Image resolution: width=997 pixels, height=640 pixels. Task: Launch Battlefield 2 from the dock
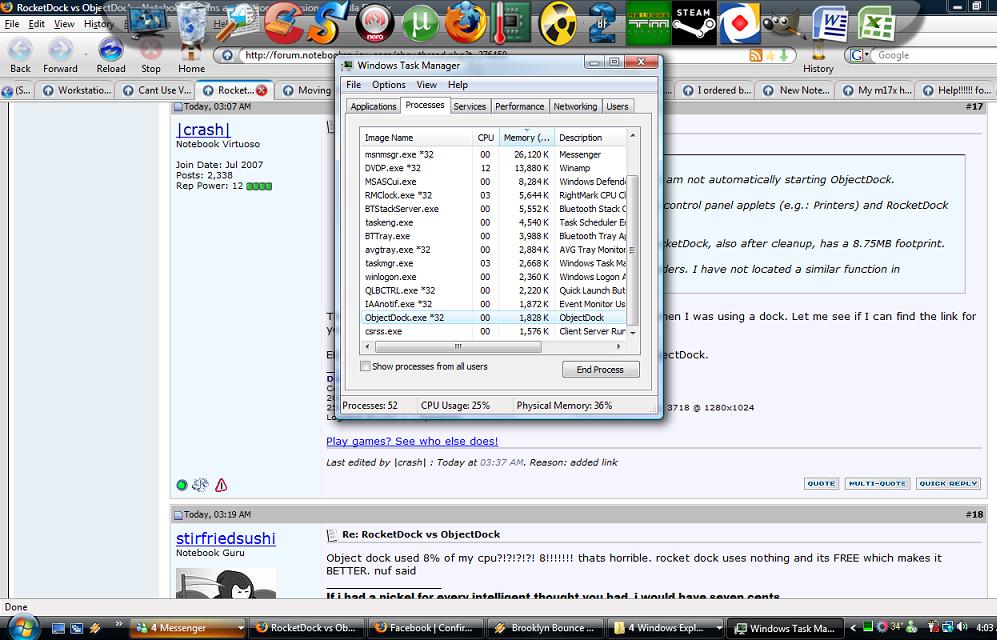pyautogui.click(x=601, y=24)
